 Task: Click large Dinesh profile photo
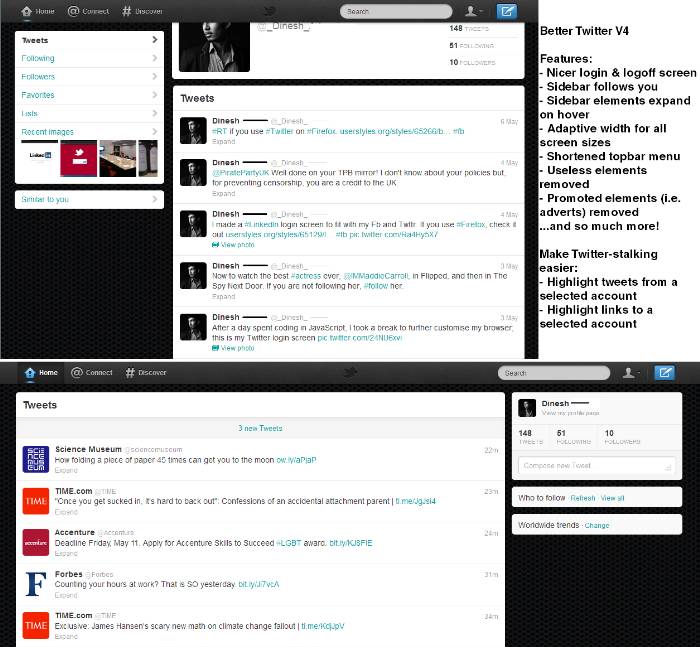point(214,47)
